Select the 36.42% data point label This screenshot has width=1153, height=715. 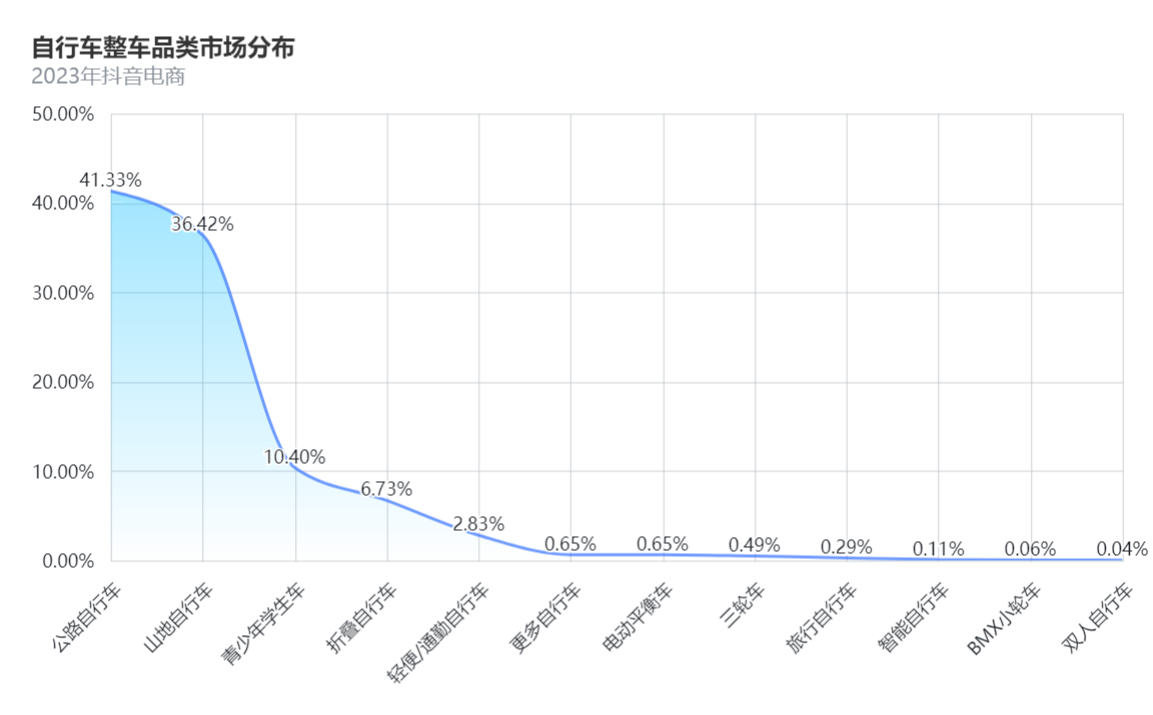202,225
